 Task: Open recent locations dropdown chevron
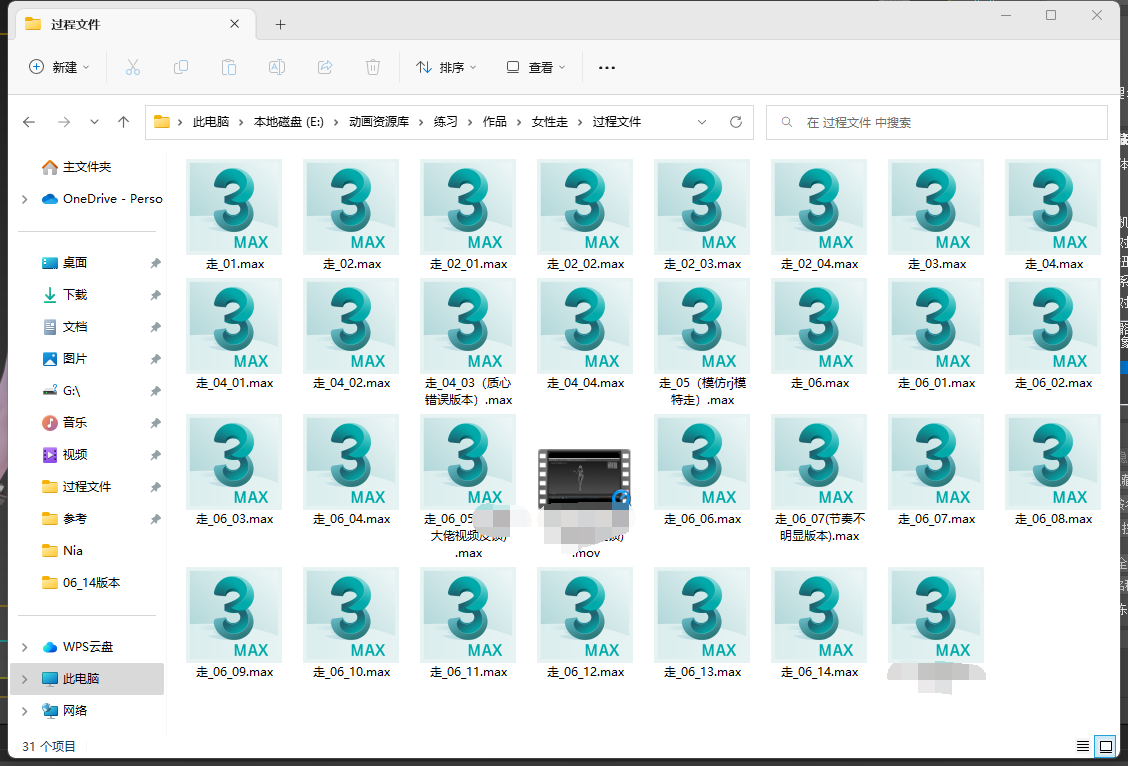click(94, 122)
